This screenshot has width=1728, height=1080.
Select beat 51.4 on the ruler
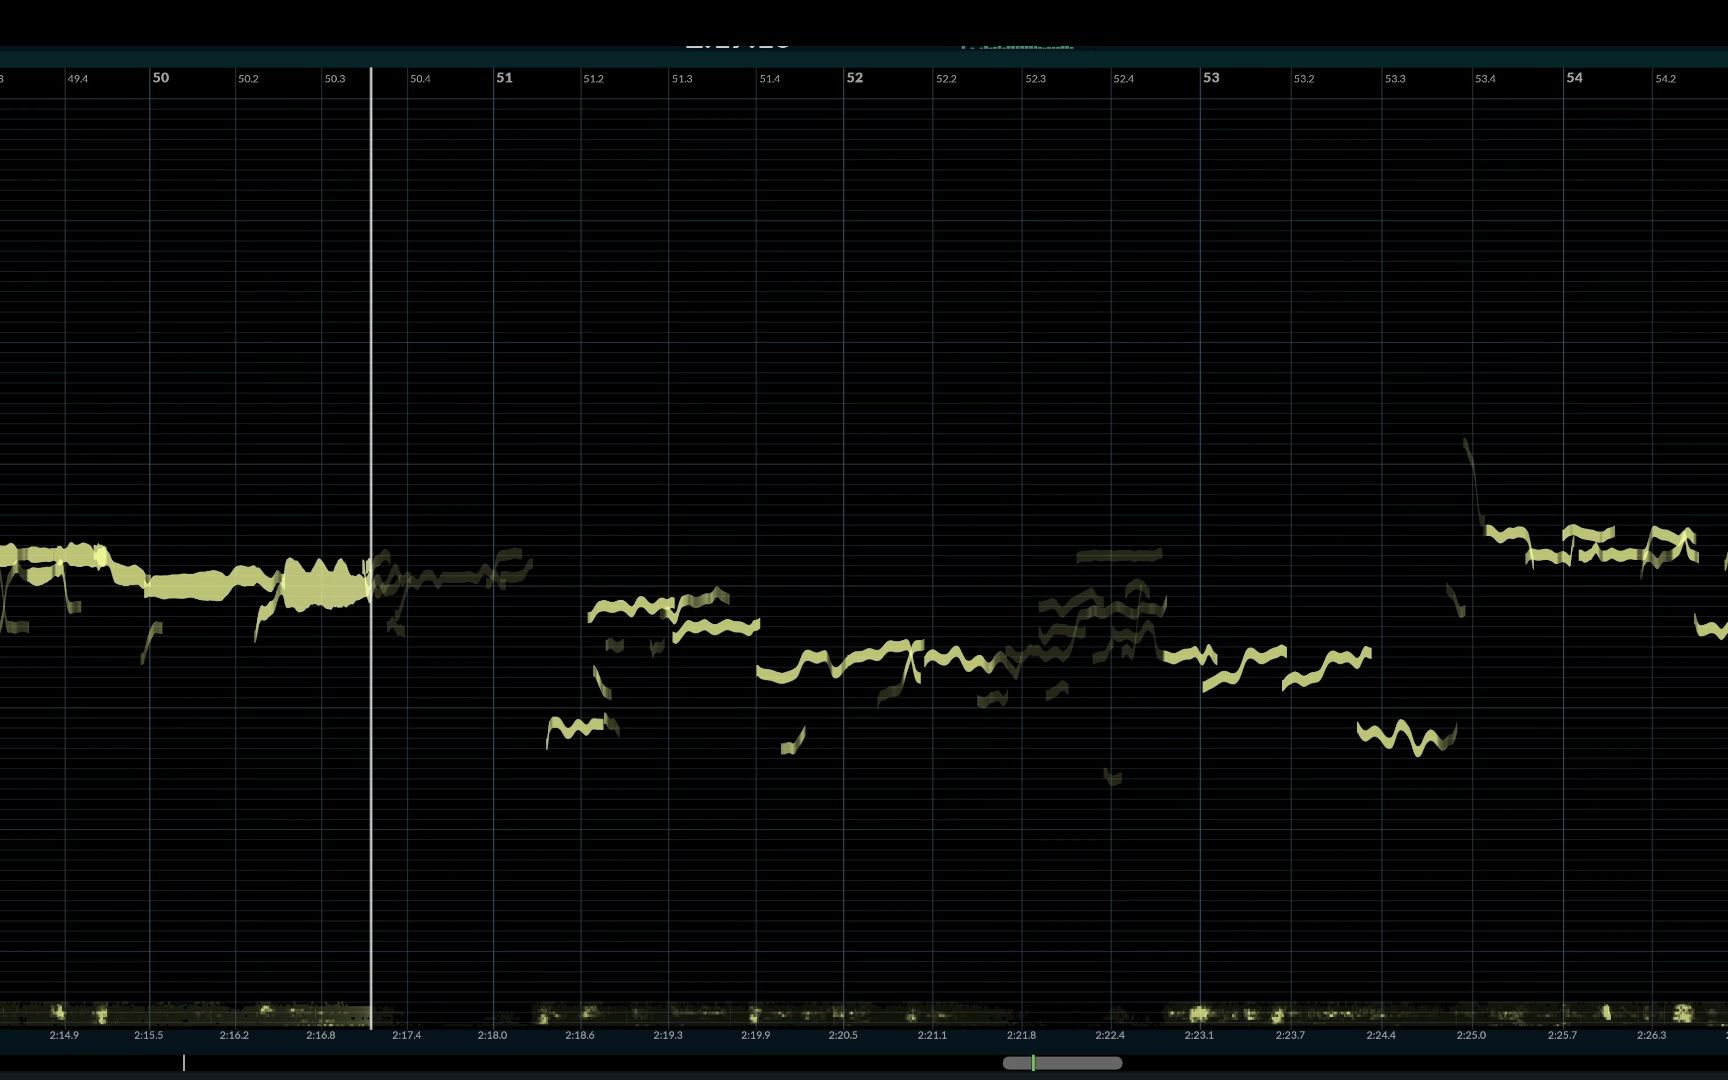(770, 79)
